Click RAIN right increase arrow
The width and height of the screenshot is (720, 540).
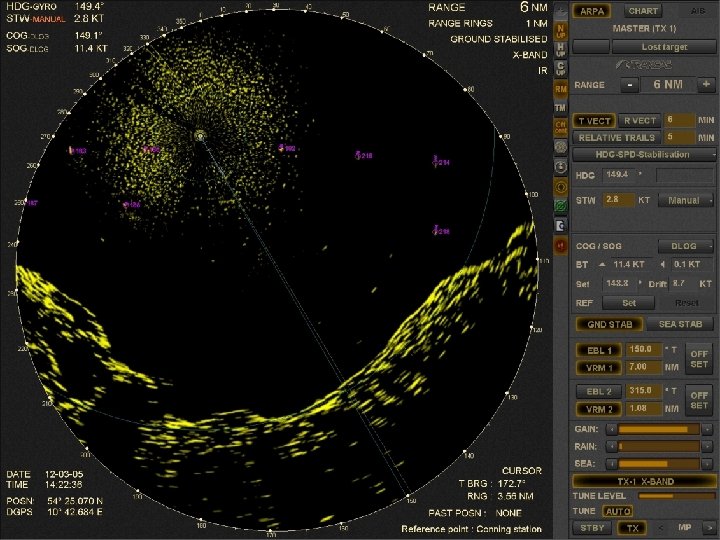[x=707, y=446]
